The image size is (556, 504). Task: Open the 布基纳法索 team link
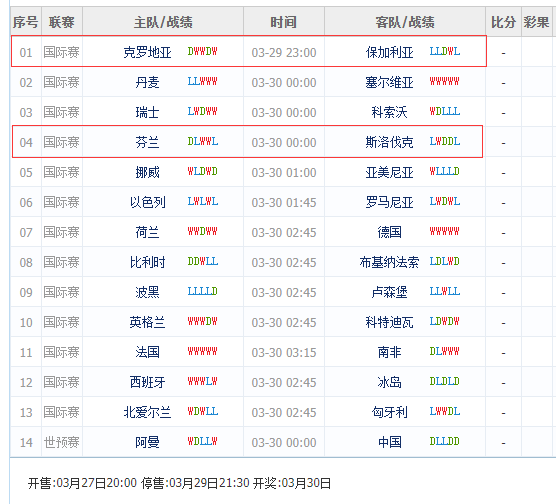coord(389,262)
